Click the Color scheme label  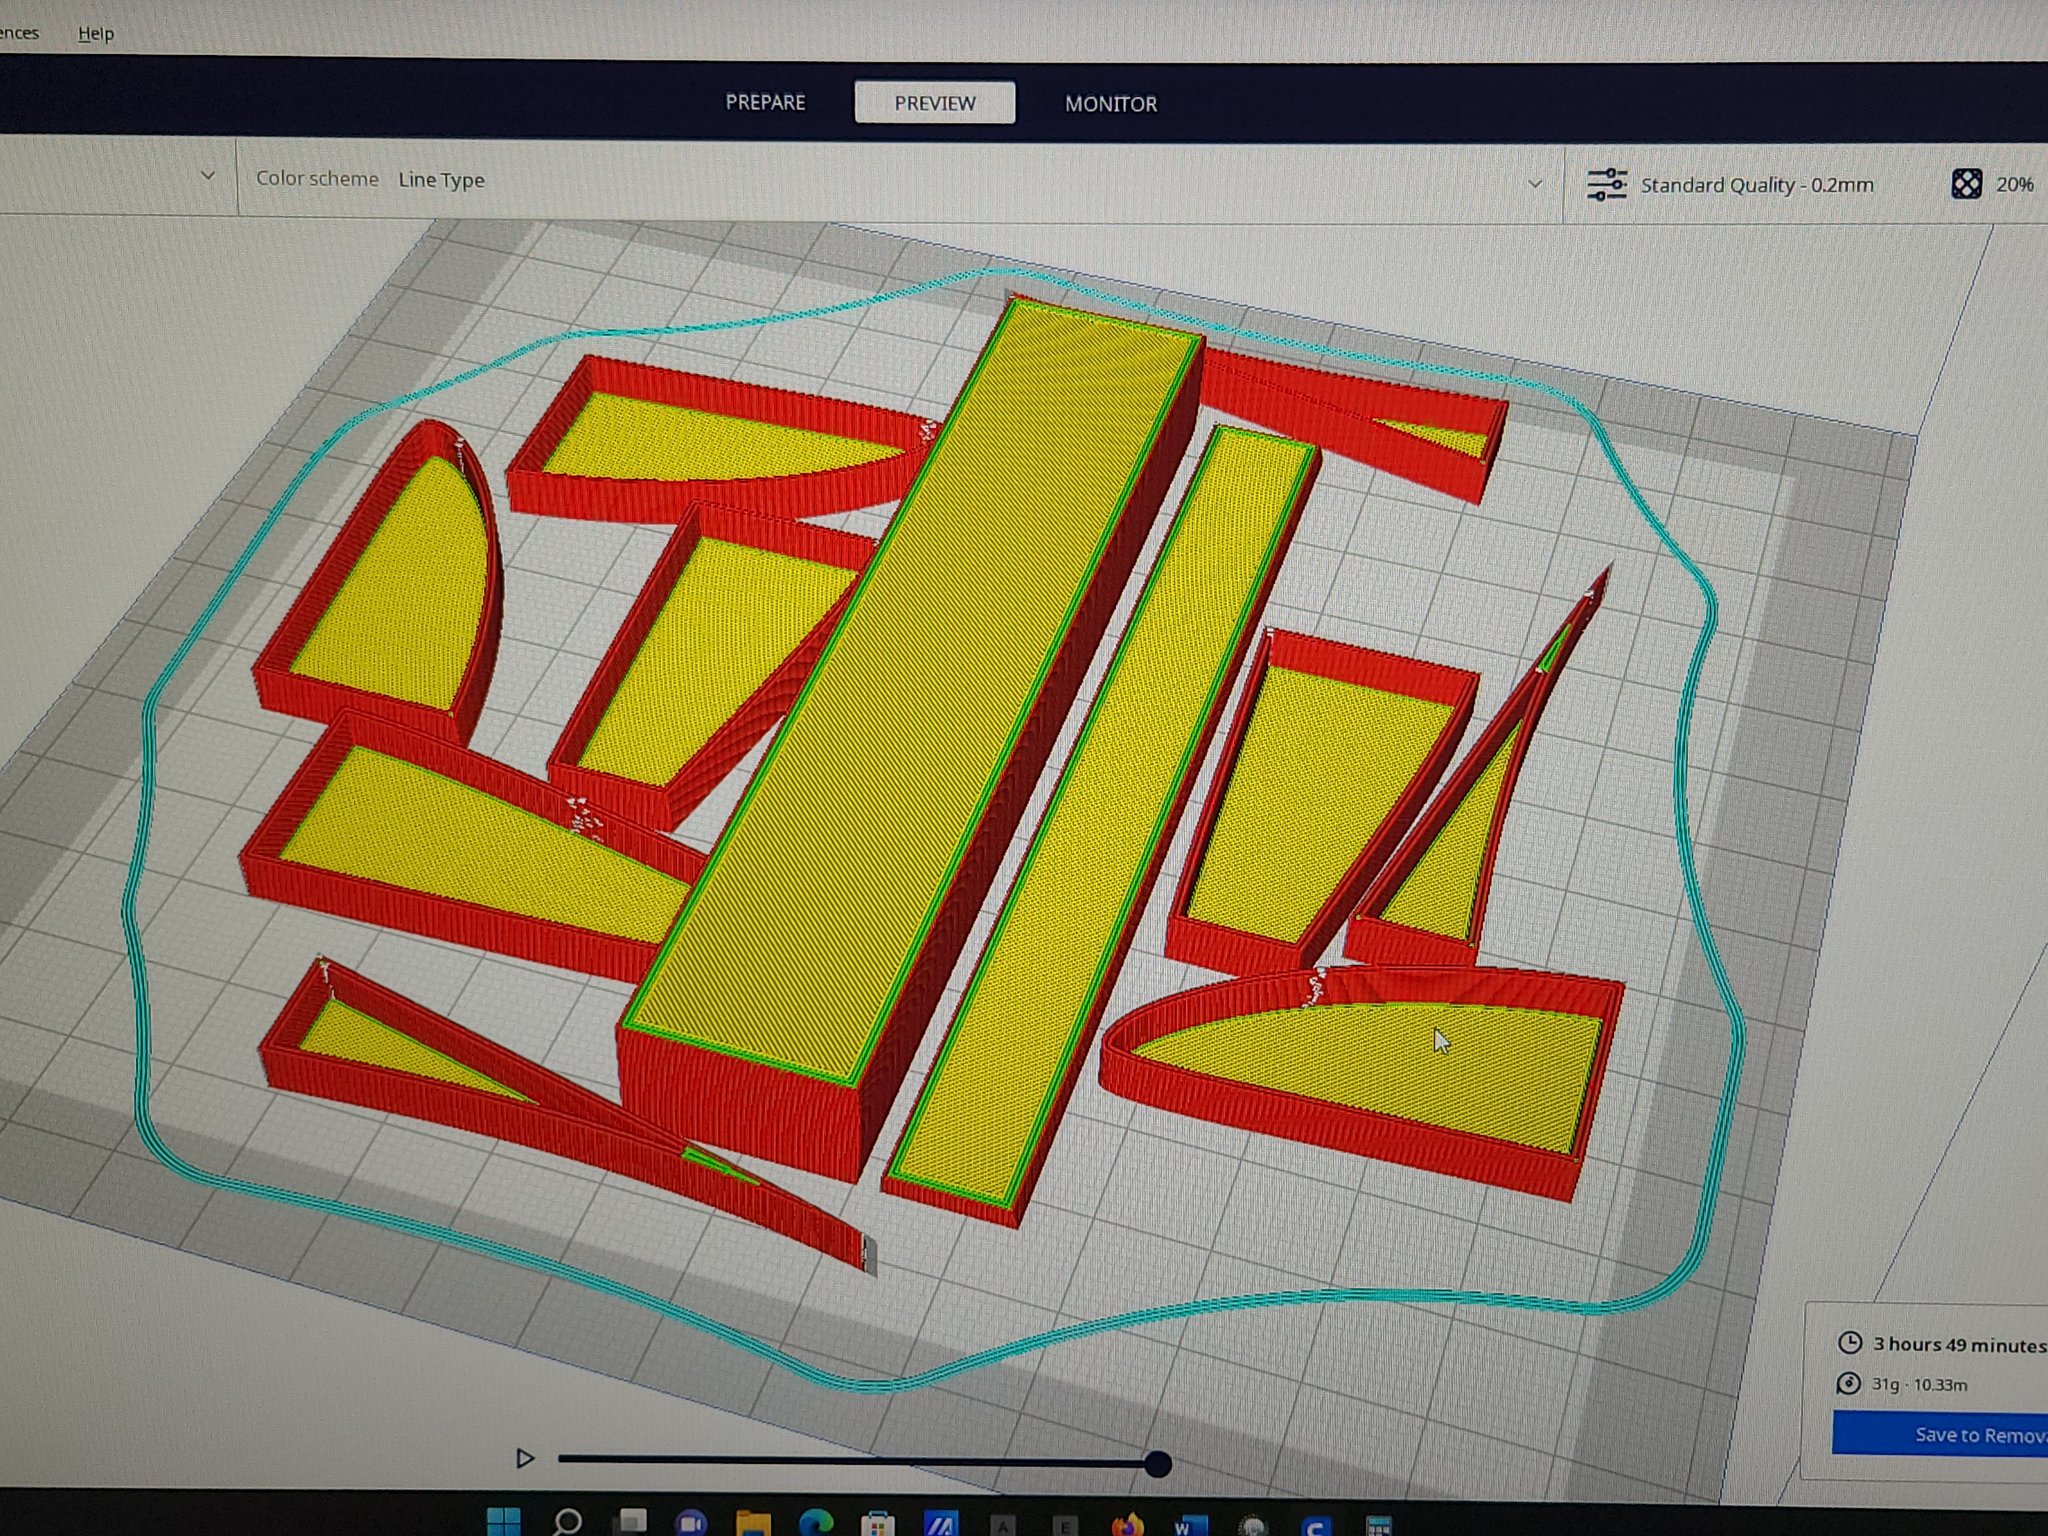coord(317,178)
